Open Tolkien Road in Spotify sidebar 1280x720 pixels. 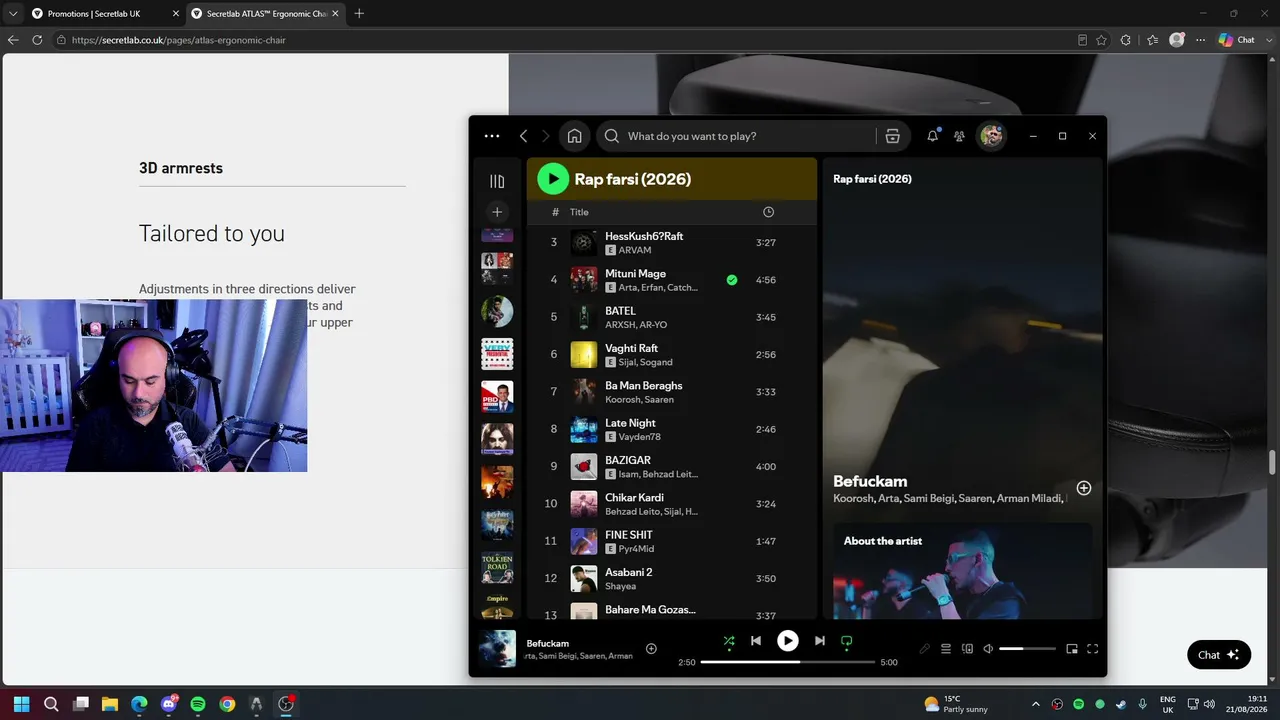pyautogui.click(x=497, y=567)
